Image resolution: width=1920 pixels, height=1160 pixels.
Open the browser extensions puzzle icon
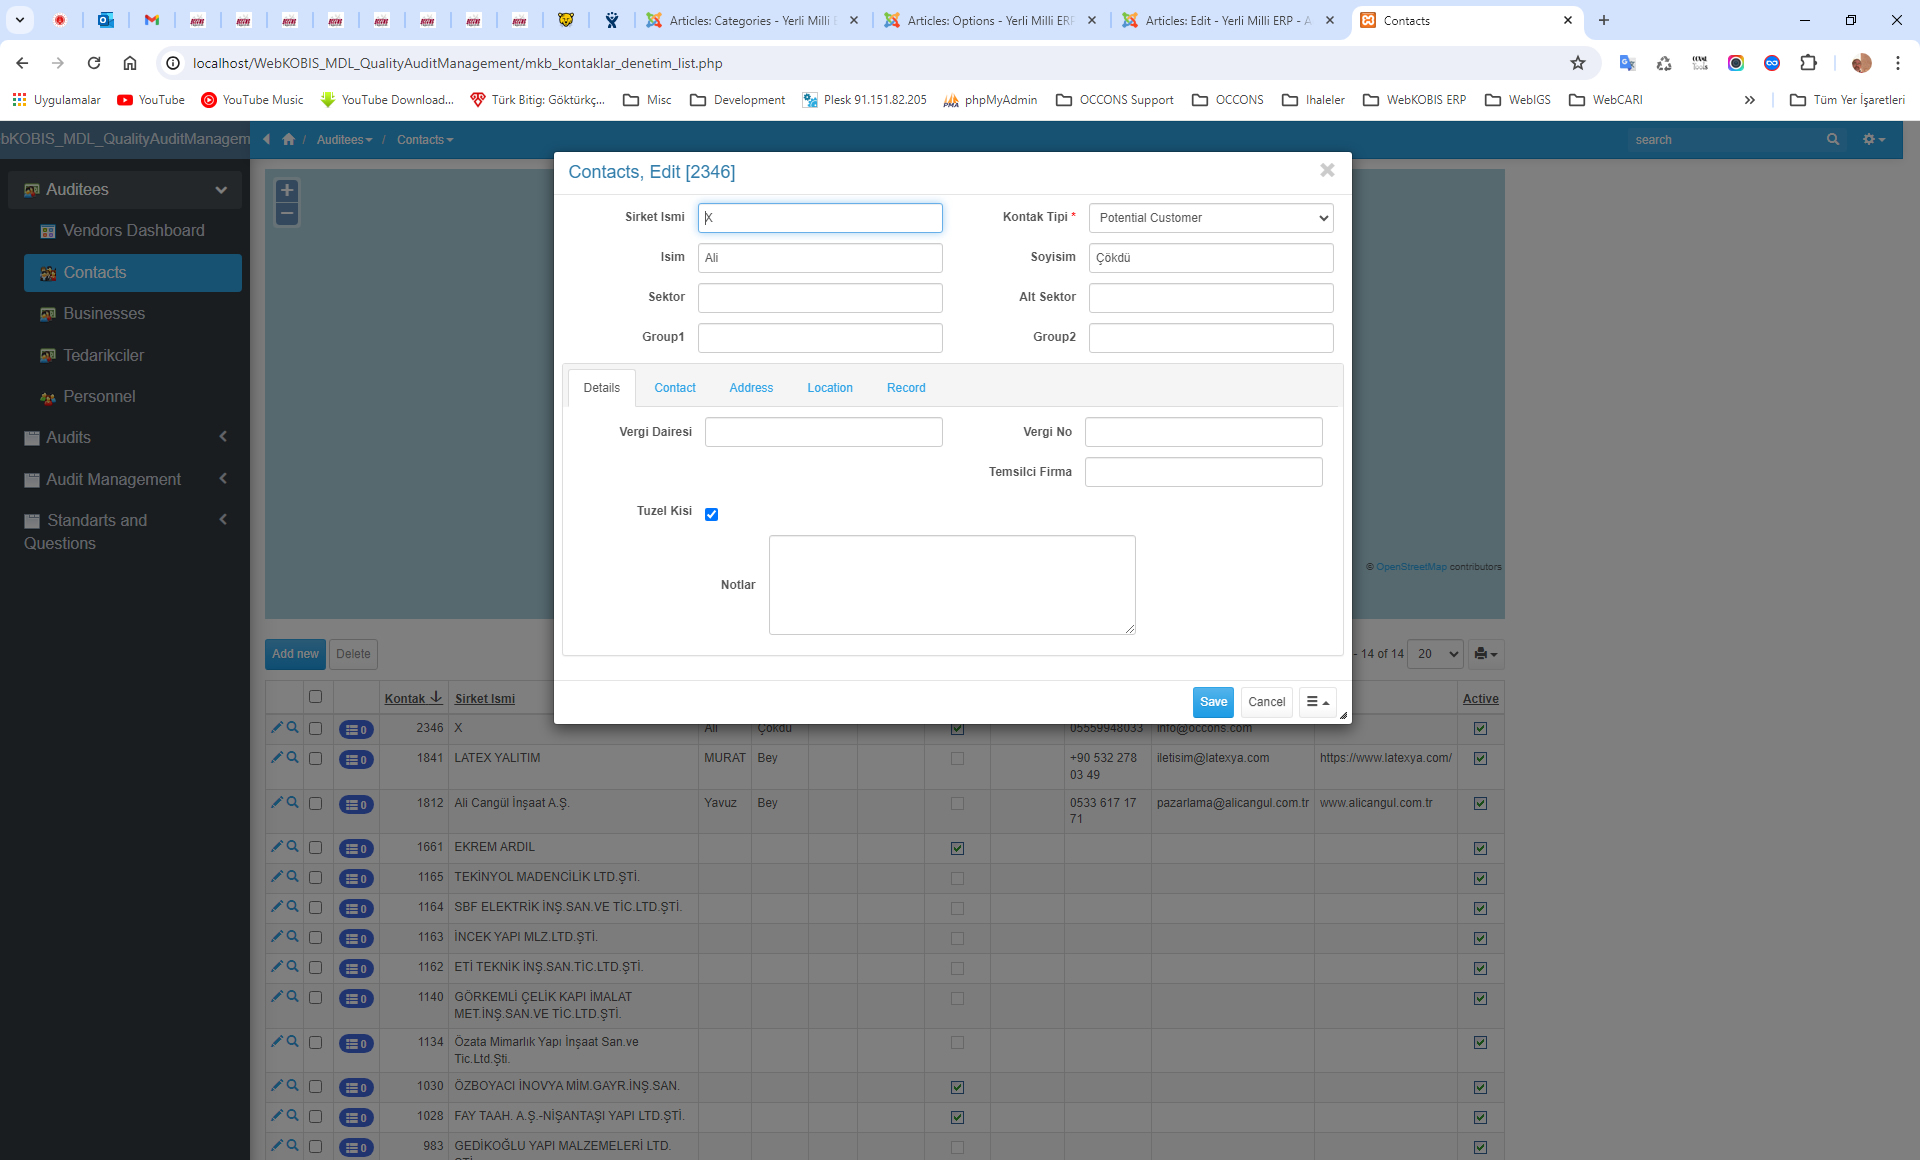[x=1808, y=63]
